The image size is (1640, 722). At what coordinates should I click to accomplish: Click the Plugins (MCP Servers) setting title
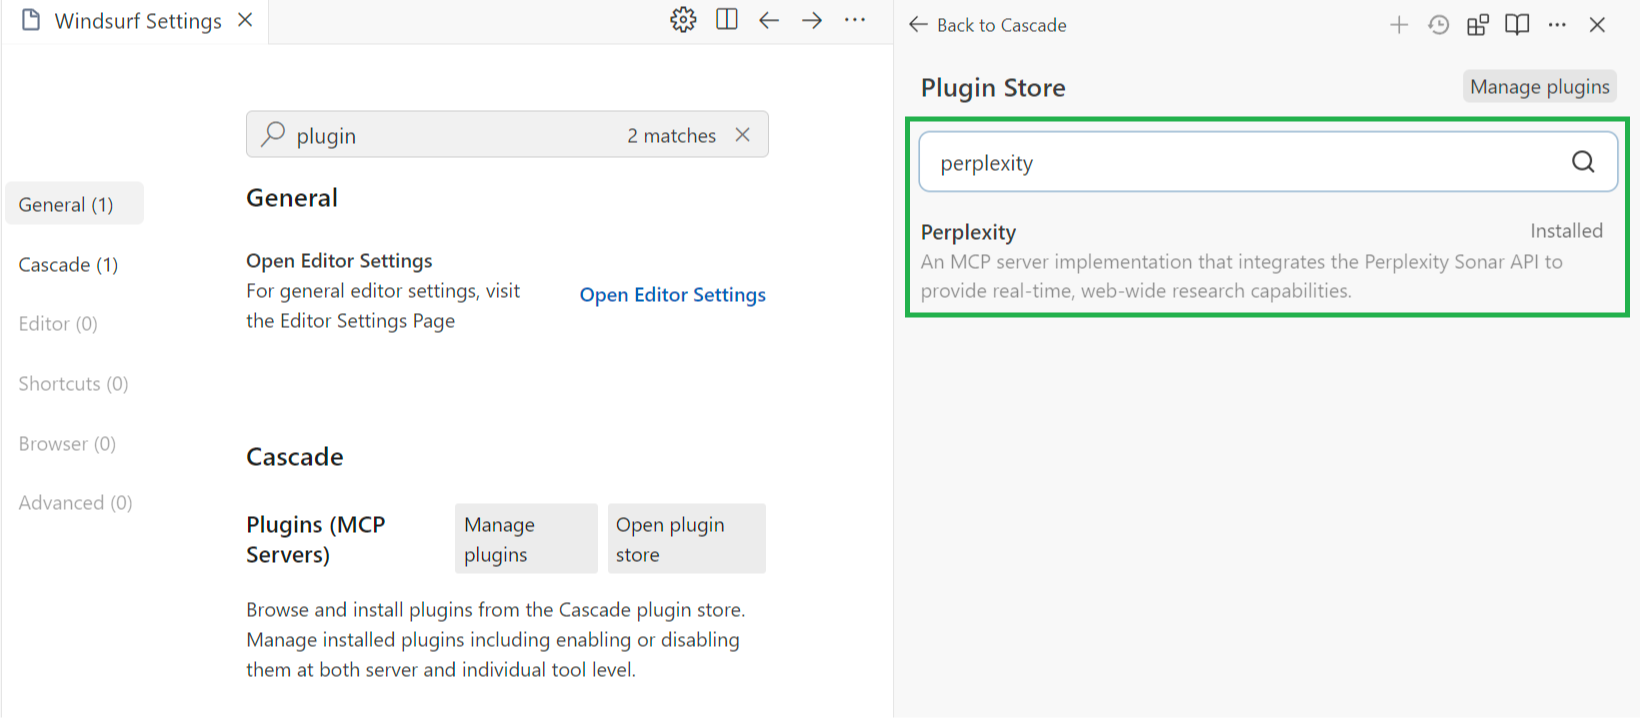point(316,539)
